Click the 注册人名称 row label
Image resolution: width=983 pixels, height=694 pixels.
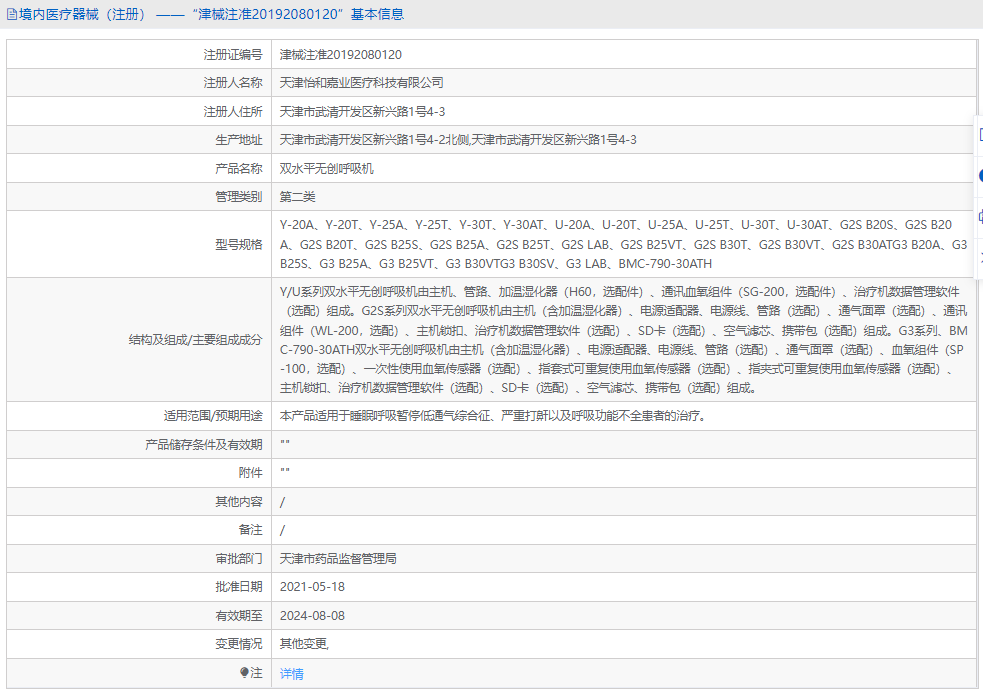pos(233,83)
